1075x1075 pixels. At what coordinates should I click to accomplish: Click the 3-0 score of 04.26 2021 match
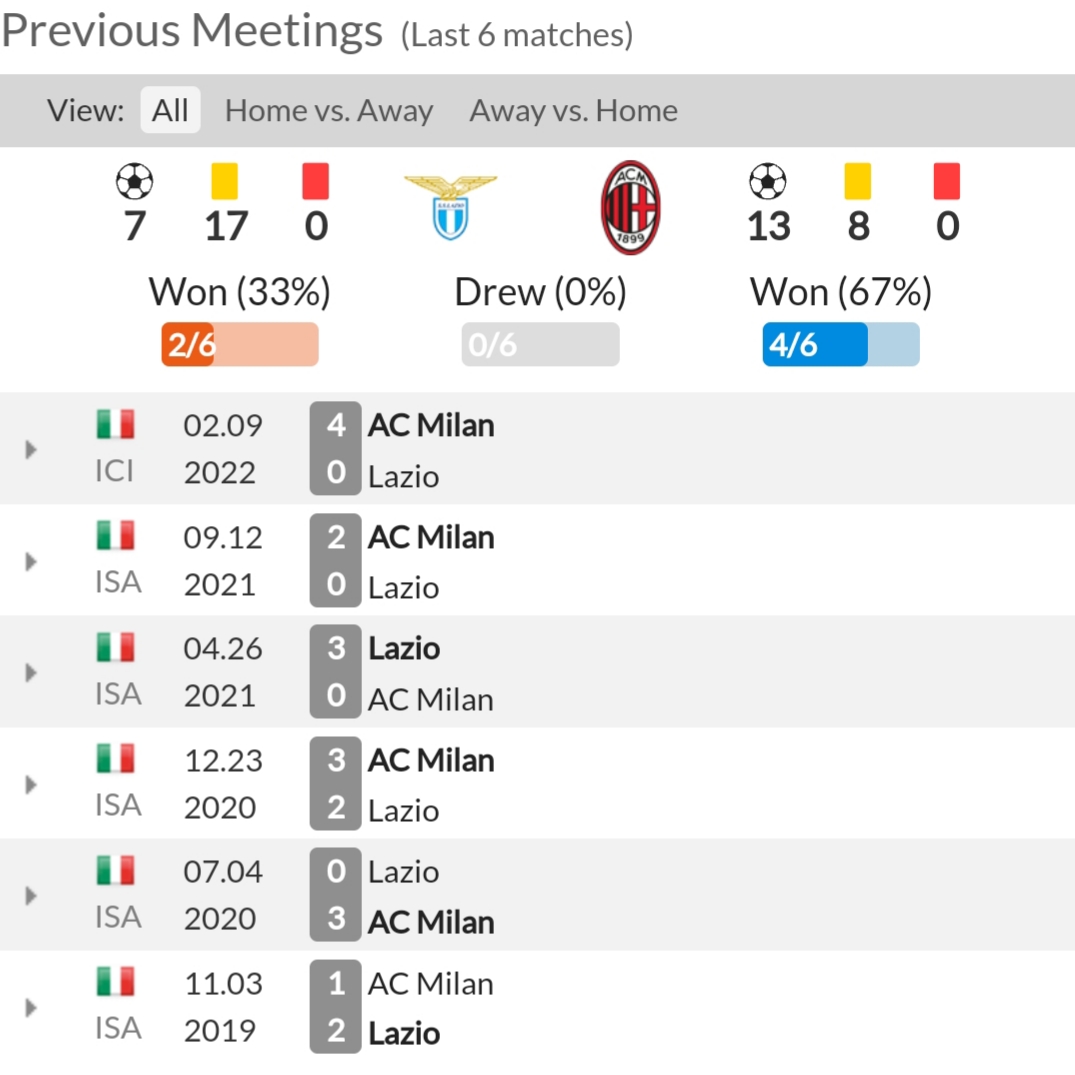point(335,672)
